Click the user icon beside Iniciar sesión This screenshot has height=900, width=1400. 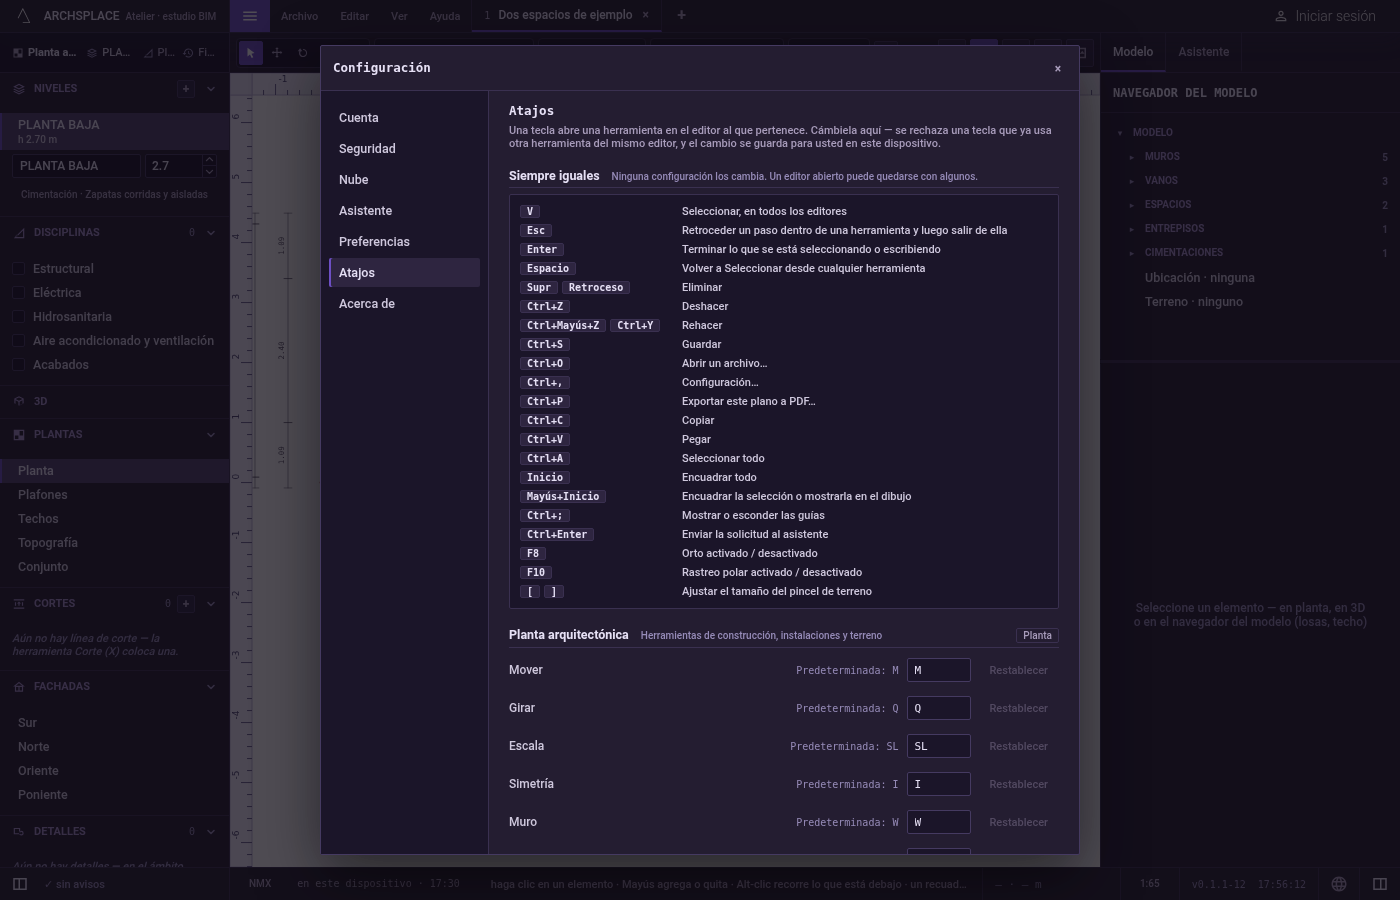click(1281, 16)
